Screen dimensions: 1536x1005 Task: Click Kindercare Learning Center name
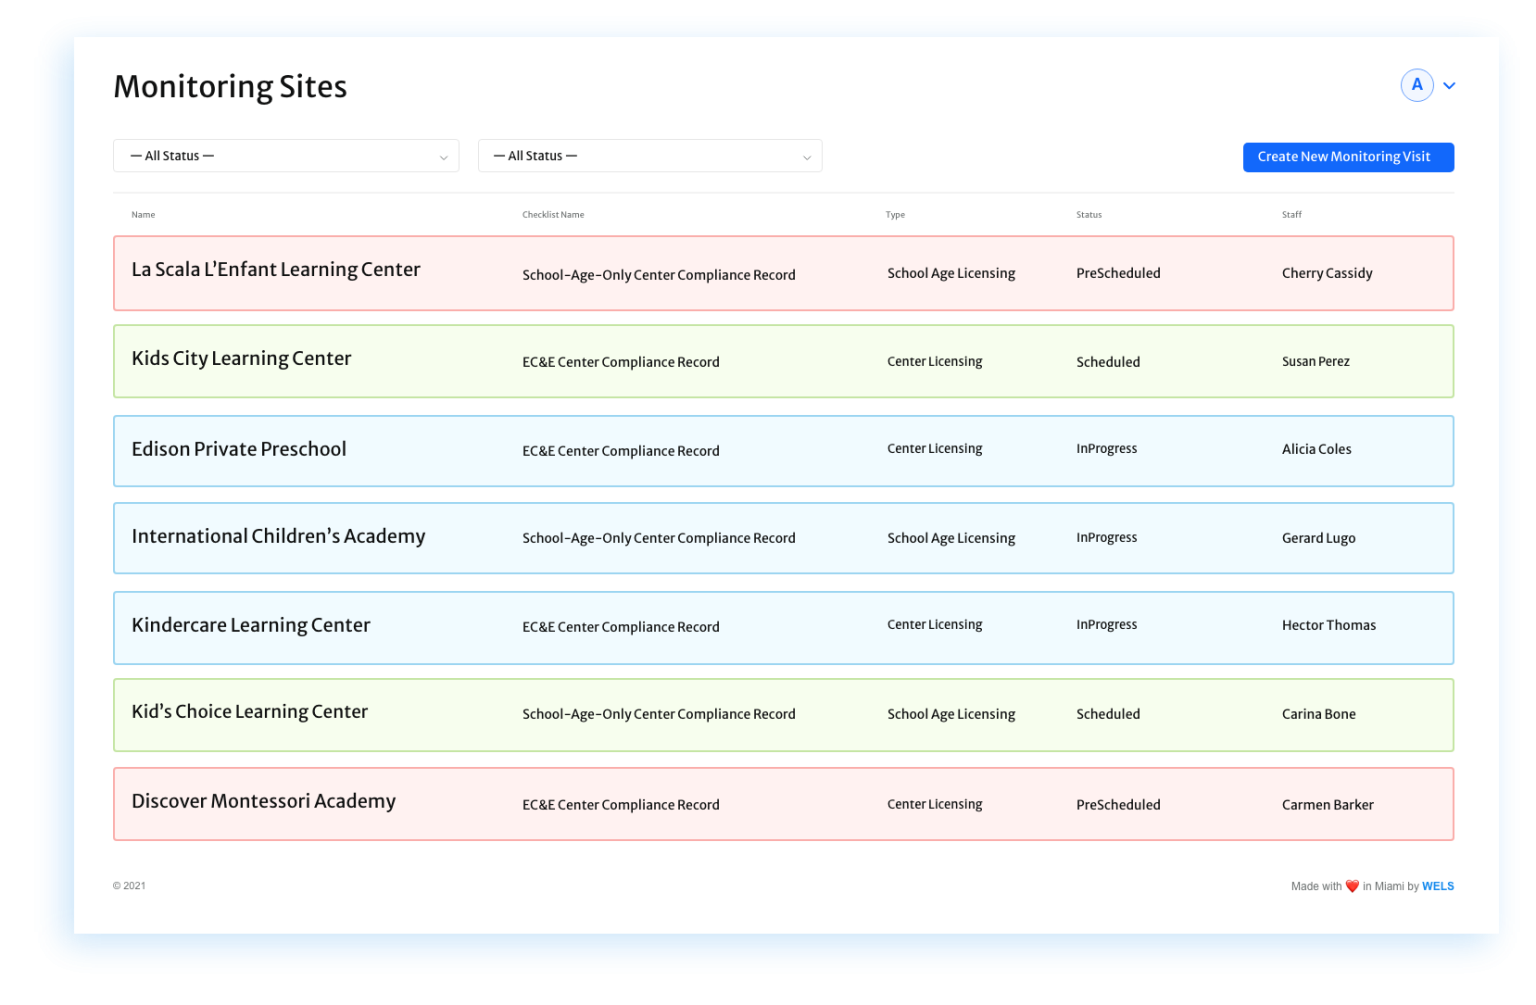point(251,626)
